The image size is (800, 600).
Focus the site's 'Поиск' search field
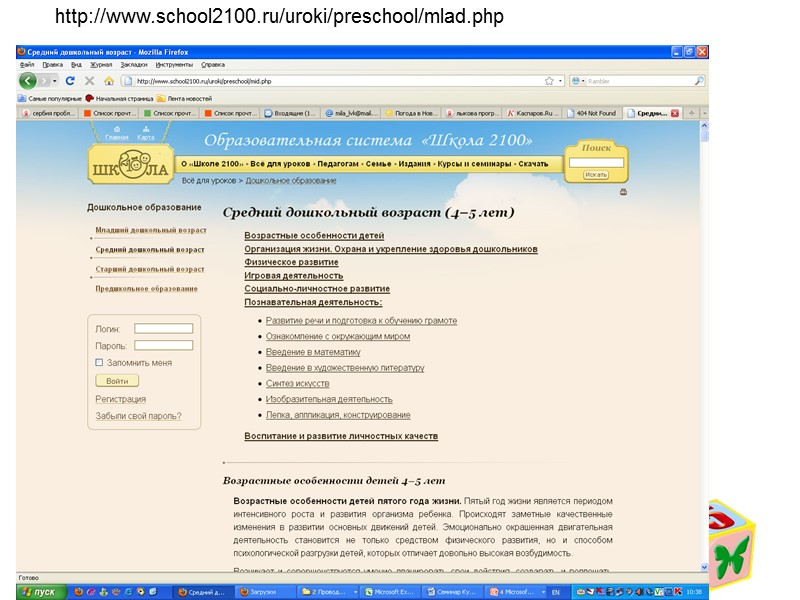(596, 162)
